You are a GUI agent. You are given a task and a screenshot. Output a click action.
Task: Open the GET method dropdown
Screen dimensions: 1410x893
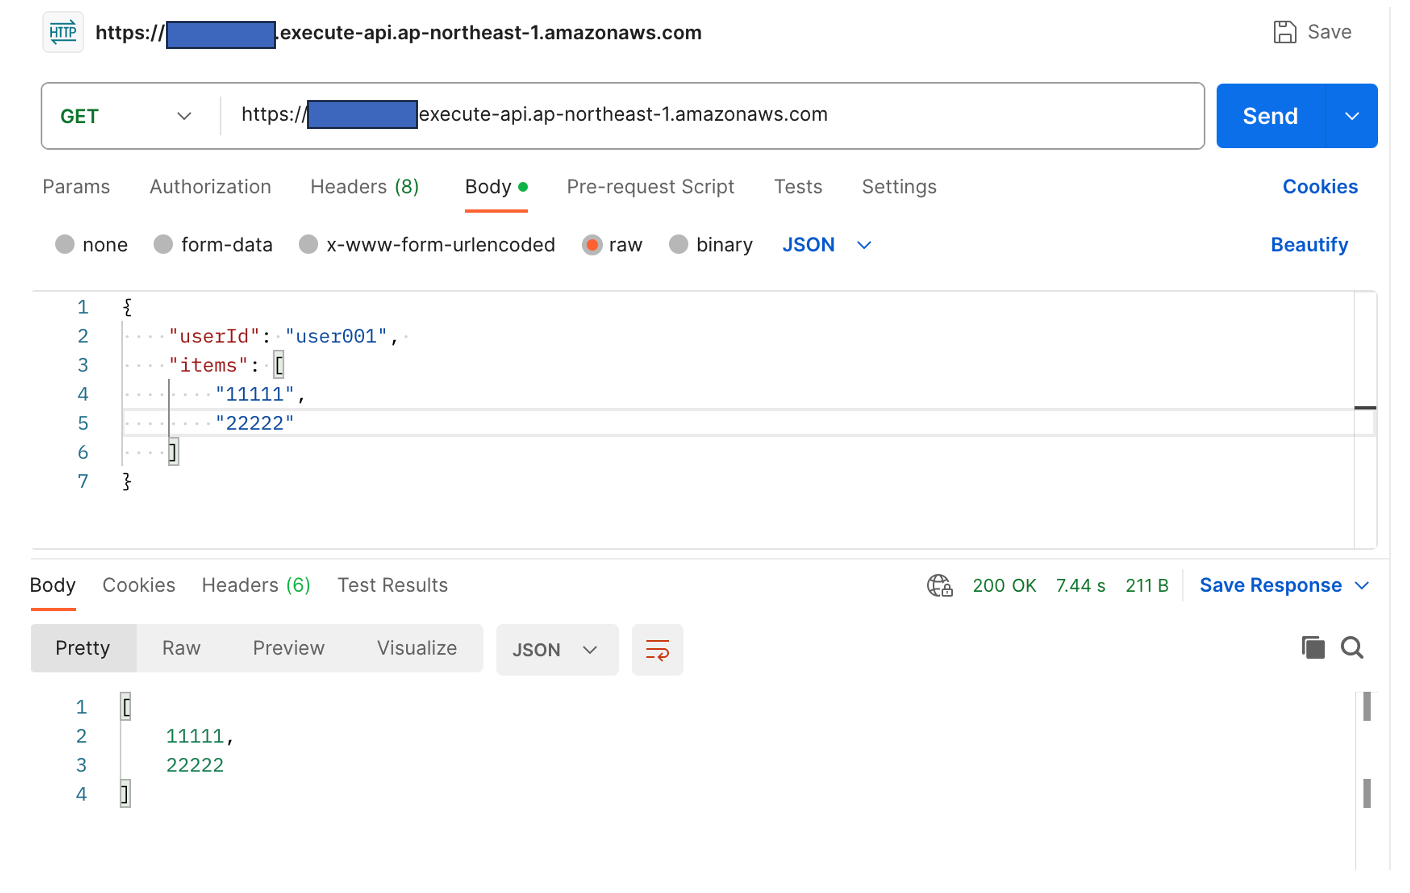(126, 116)
